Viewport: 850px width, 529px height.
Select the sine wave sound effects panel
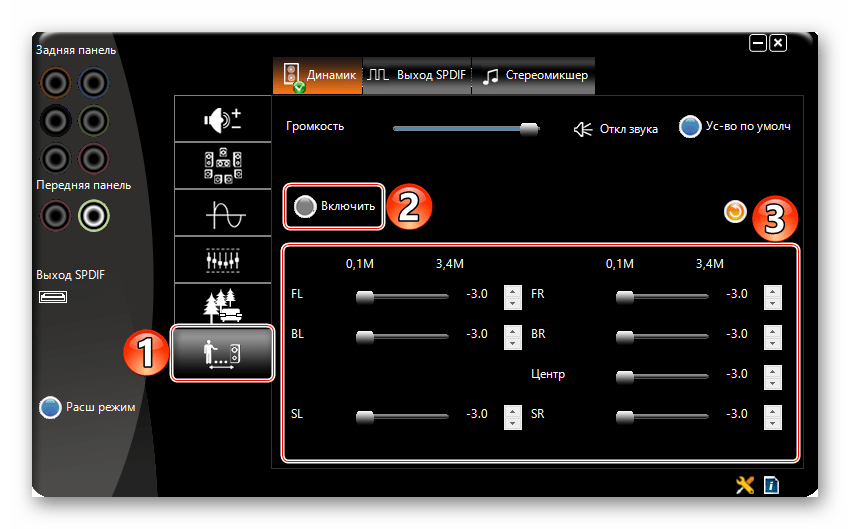222,213
